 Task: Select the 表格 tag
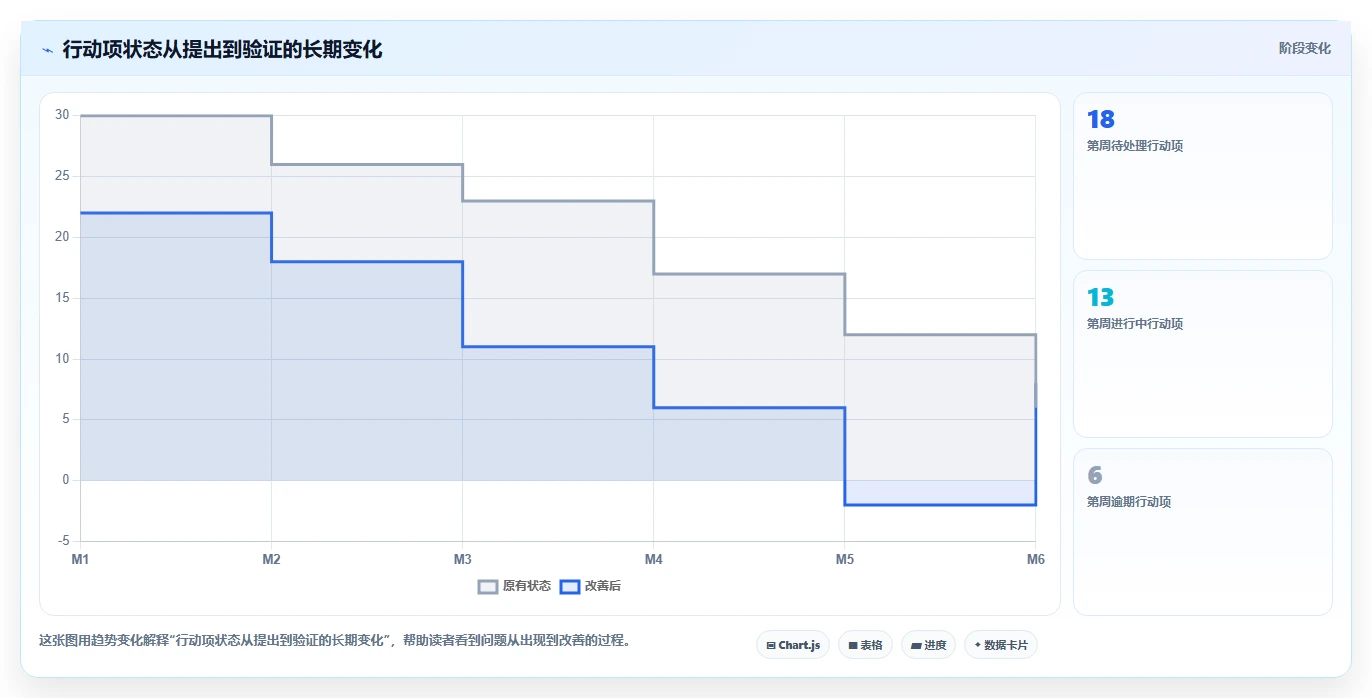pyautogui.click(x=865, y=645)
